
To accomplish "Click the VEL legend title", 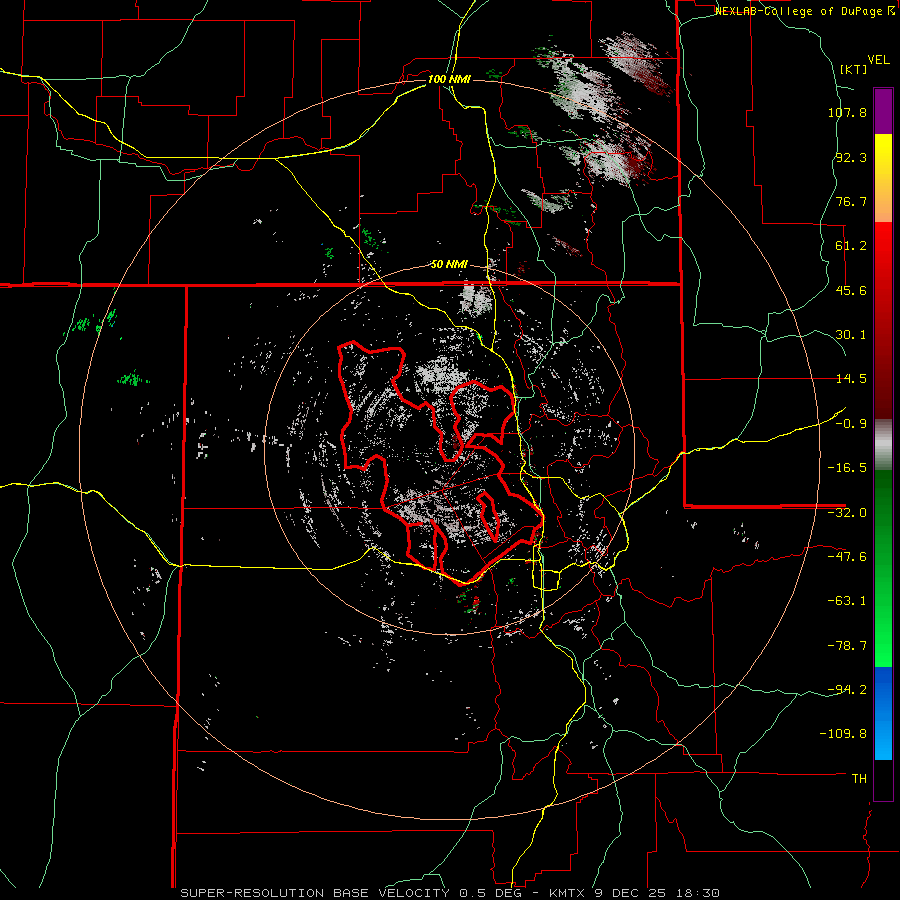I will coord(878,59).
